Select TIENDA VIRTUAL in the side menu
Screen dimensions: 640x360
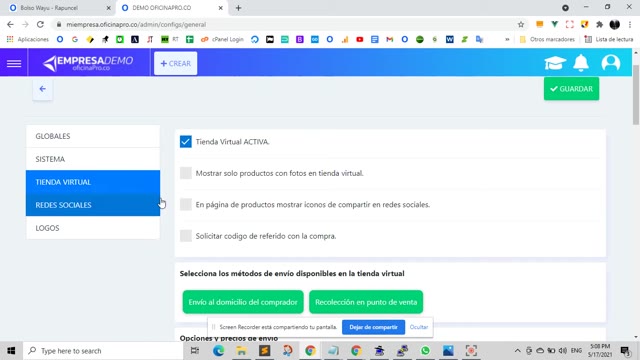pos(93,182)
